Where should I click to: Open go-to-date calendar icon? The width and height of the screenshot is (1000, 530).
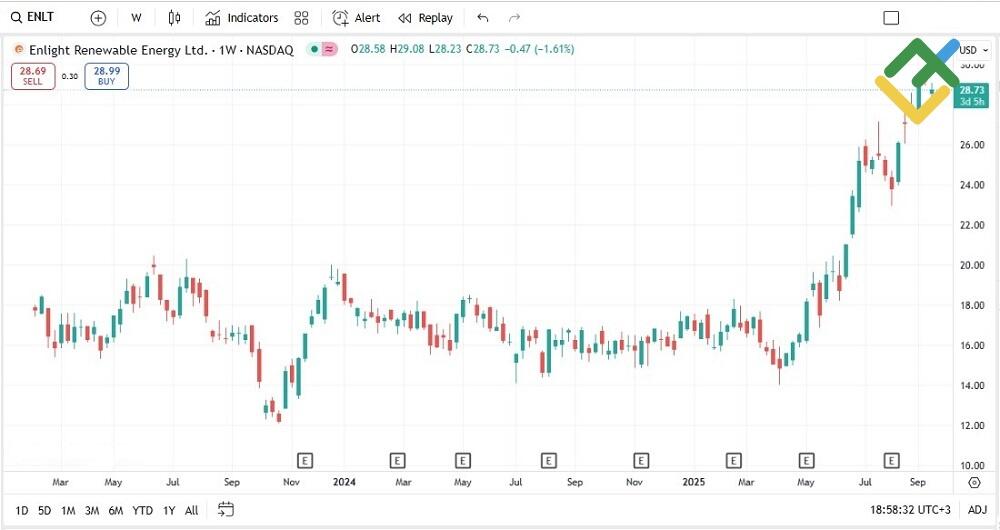(226, 510)
